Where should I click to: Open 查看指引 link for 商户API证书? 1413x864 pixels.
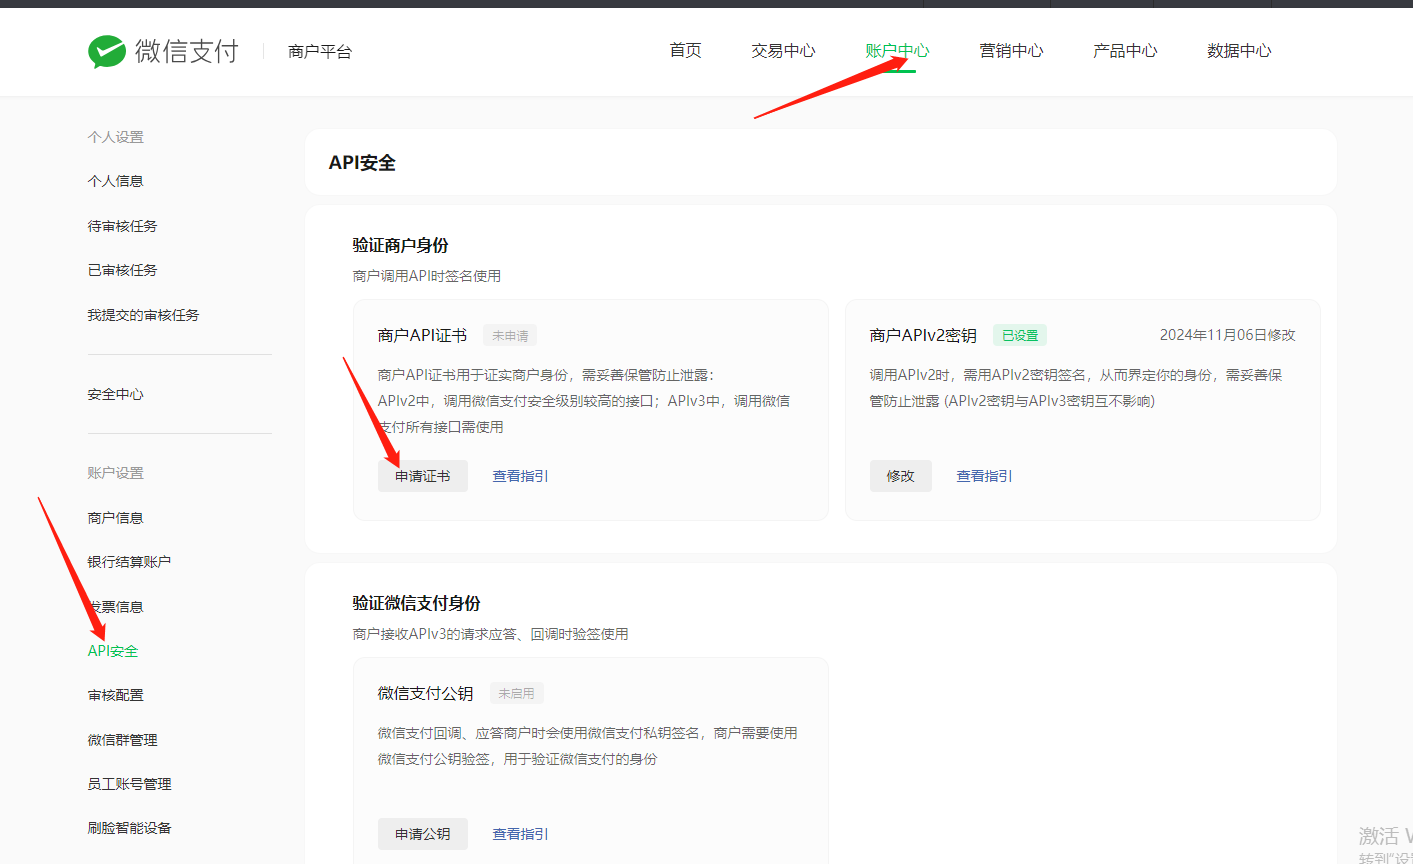click(520, 476)
